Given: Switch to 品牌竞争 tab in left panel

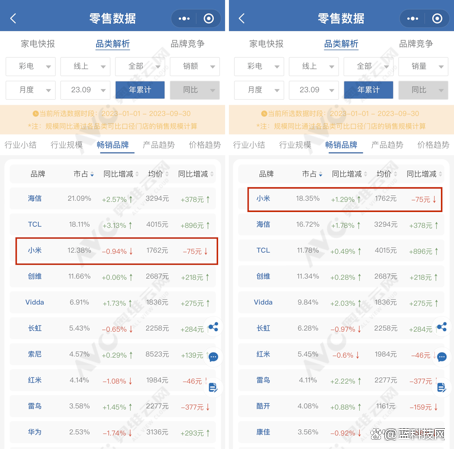Looking at the screenshot, I should (x=187, y=44).
